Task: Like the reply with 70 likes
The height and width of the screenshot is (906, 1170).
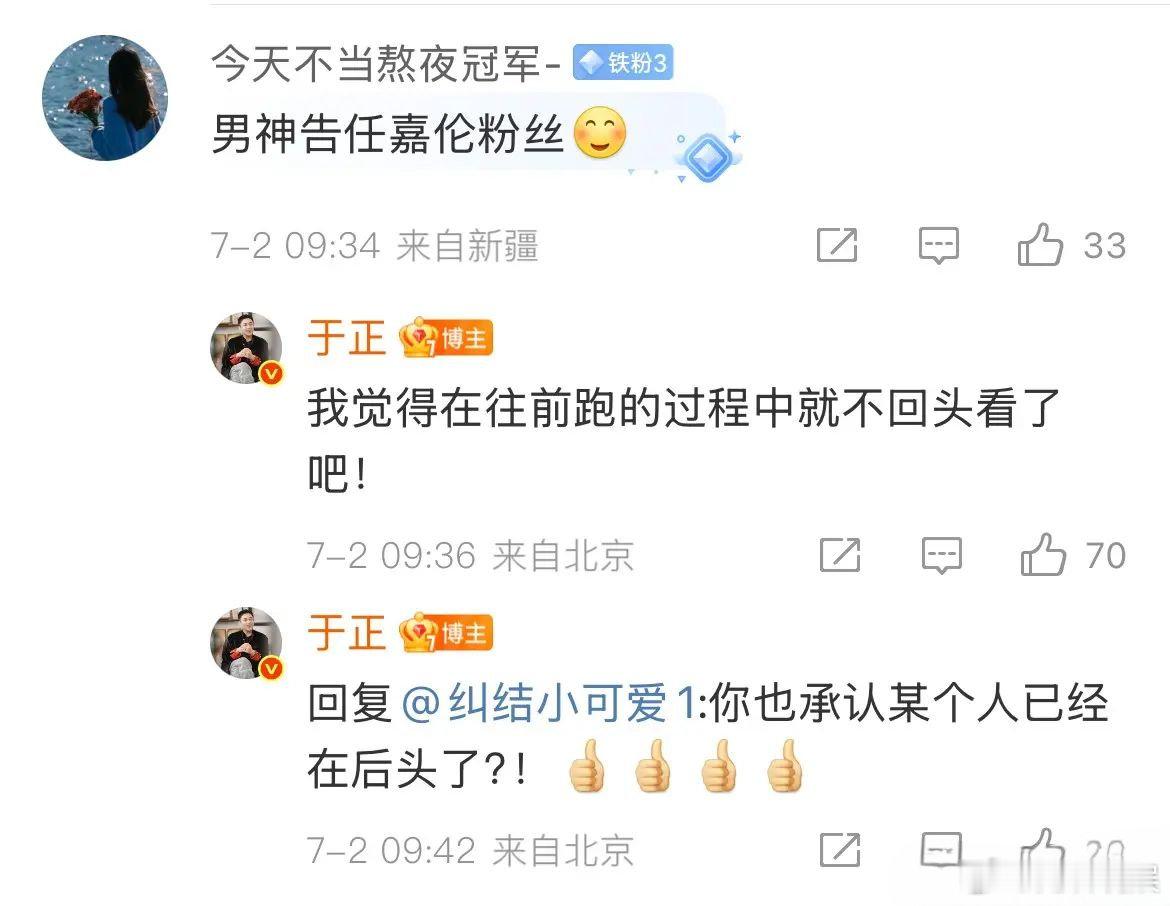Action: coord(1042,554)
